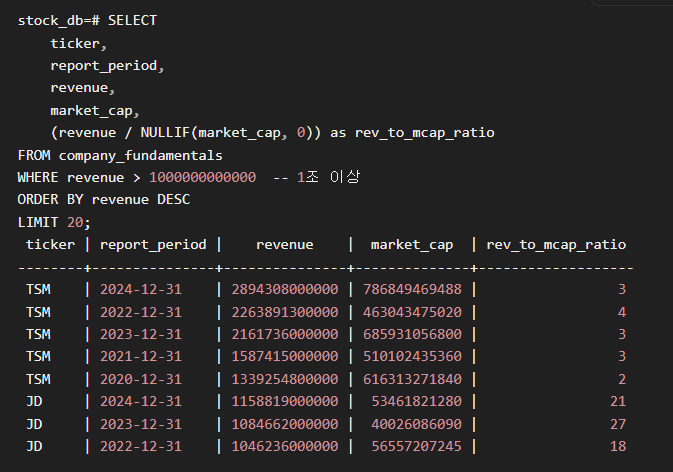Image resolution: width=673 pixels, height=472 pixels.
Task: Click date 2022-12-31 in the JD row
Action: tap(141, 447)
